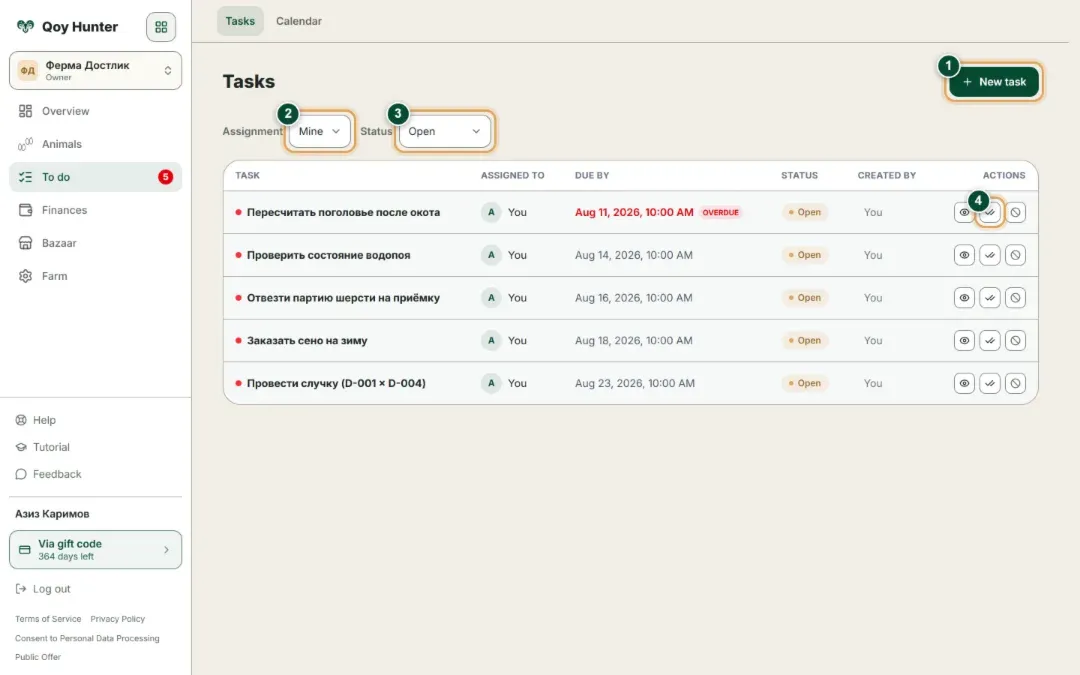Click the task title Пересчитать поголовье после окота
The image size is (1080, 675).
[x=343, y=212]
